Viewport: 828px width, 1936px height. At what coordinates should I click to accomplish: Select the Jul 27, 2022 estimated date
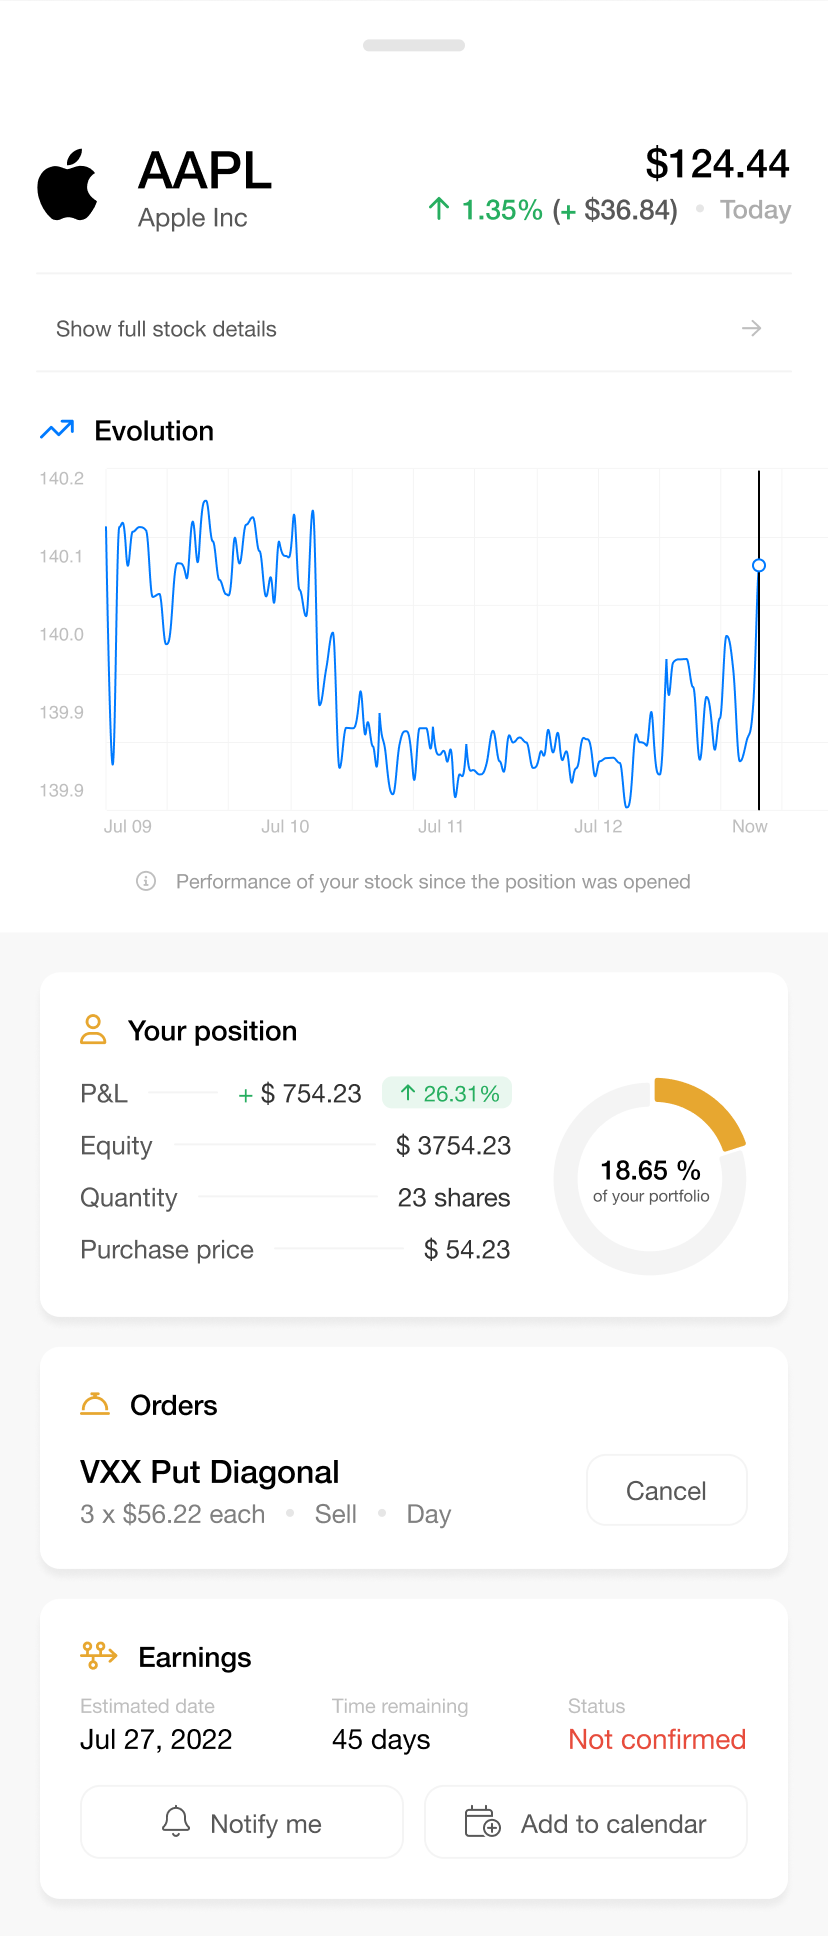tap(156, 1739)
